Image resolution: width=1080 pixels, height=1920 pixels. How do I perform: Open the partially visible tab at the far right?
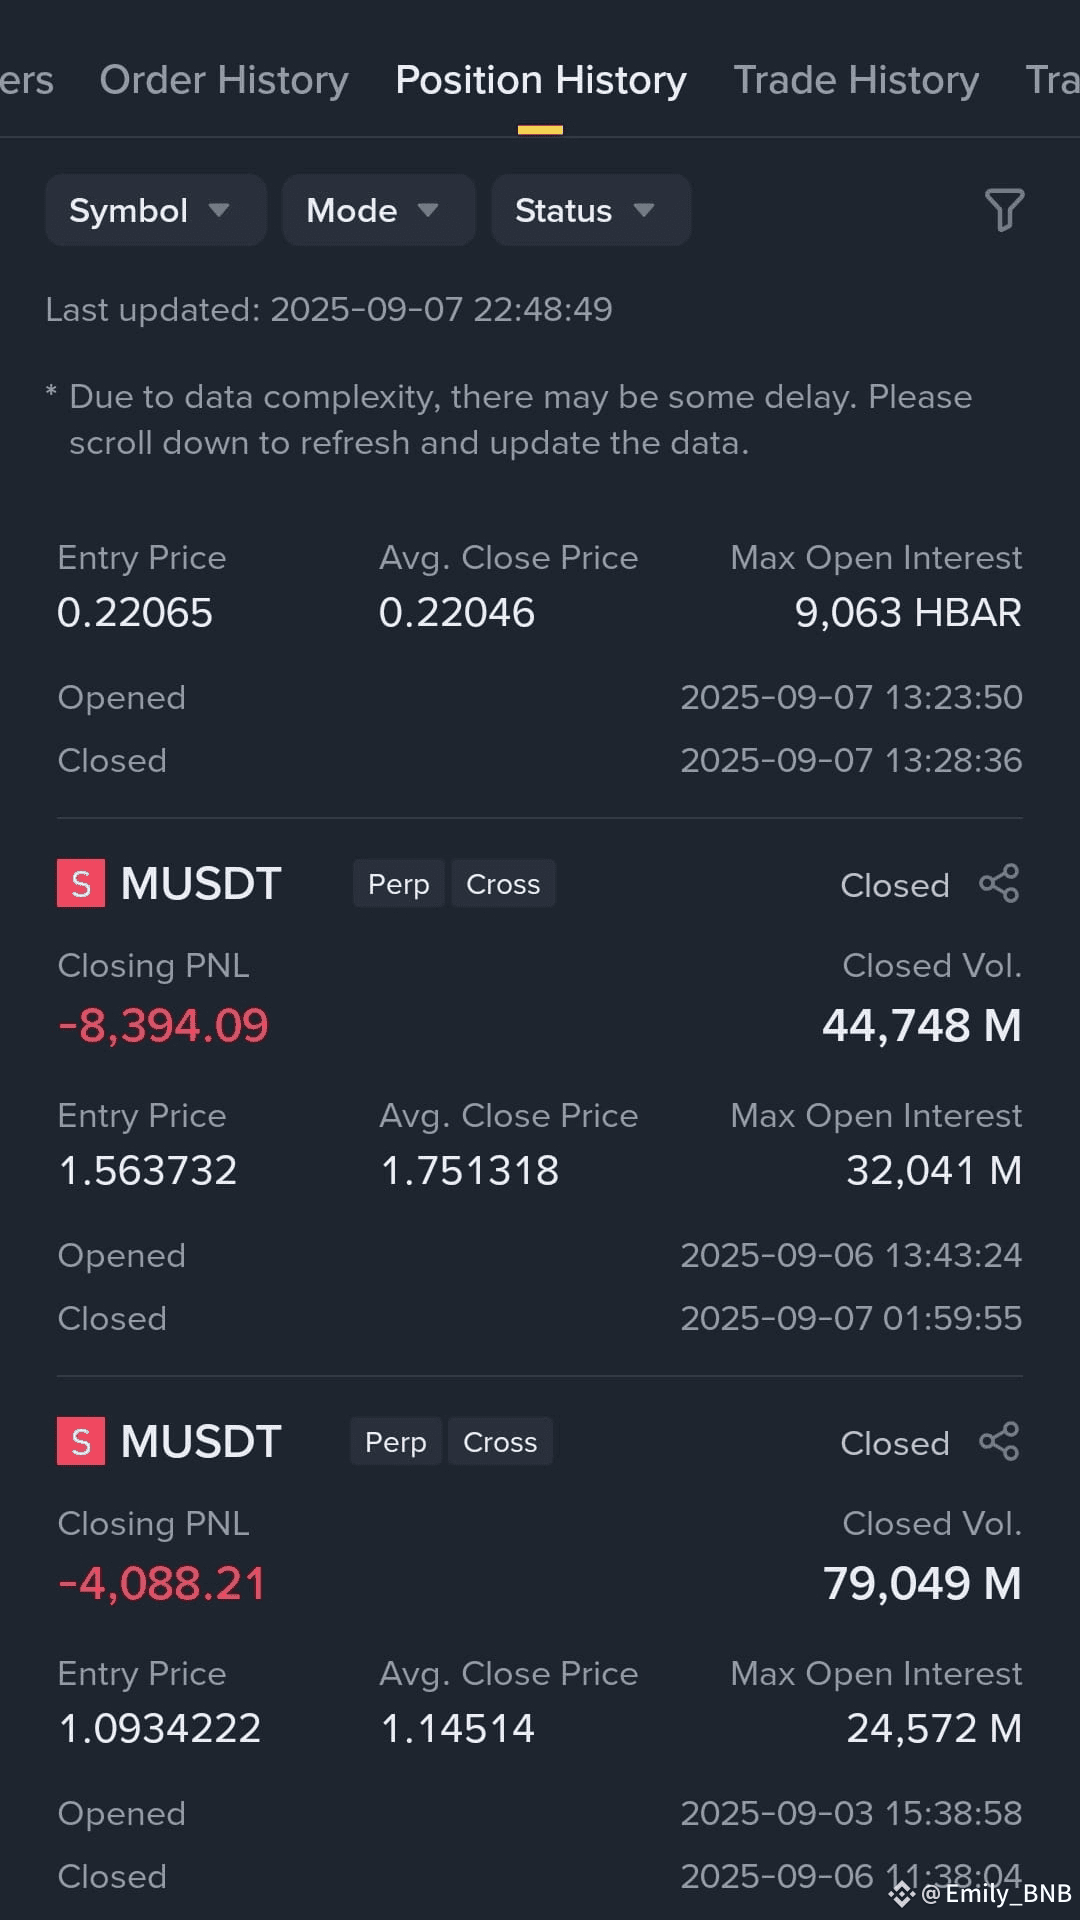(x=1053, y=80)
